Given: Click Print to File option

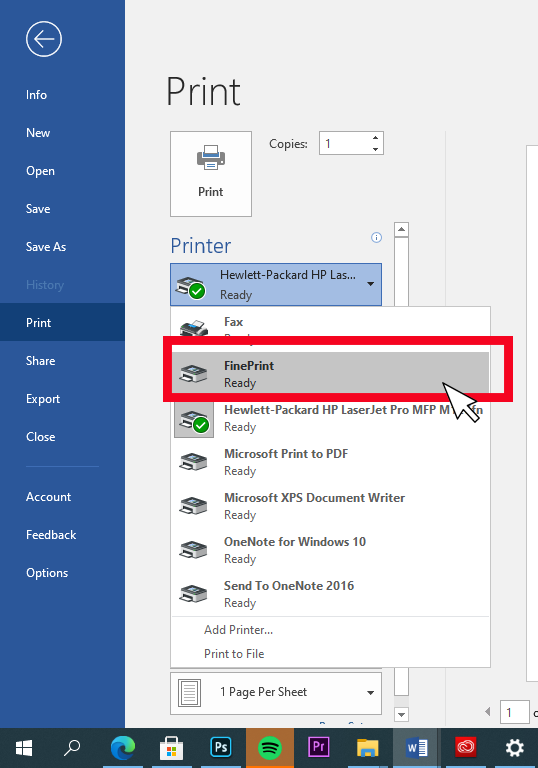Looking at the screenshot, I should point(234,653).
